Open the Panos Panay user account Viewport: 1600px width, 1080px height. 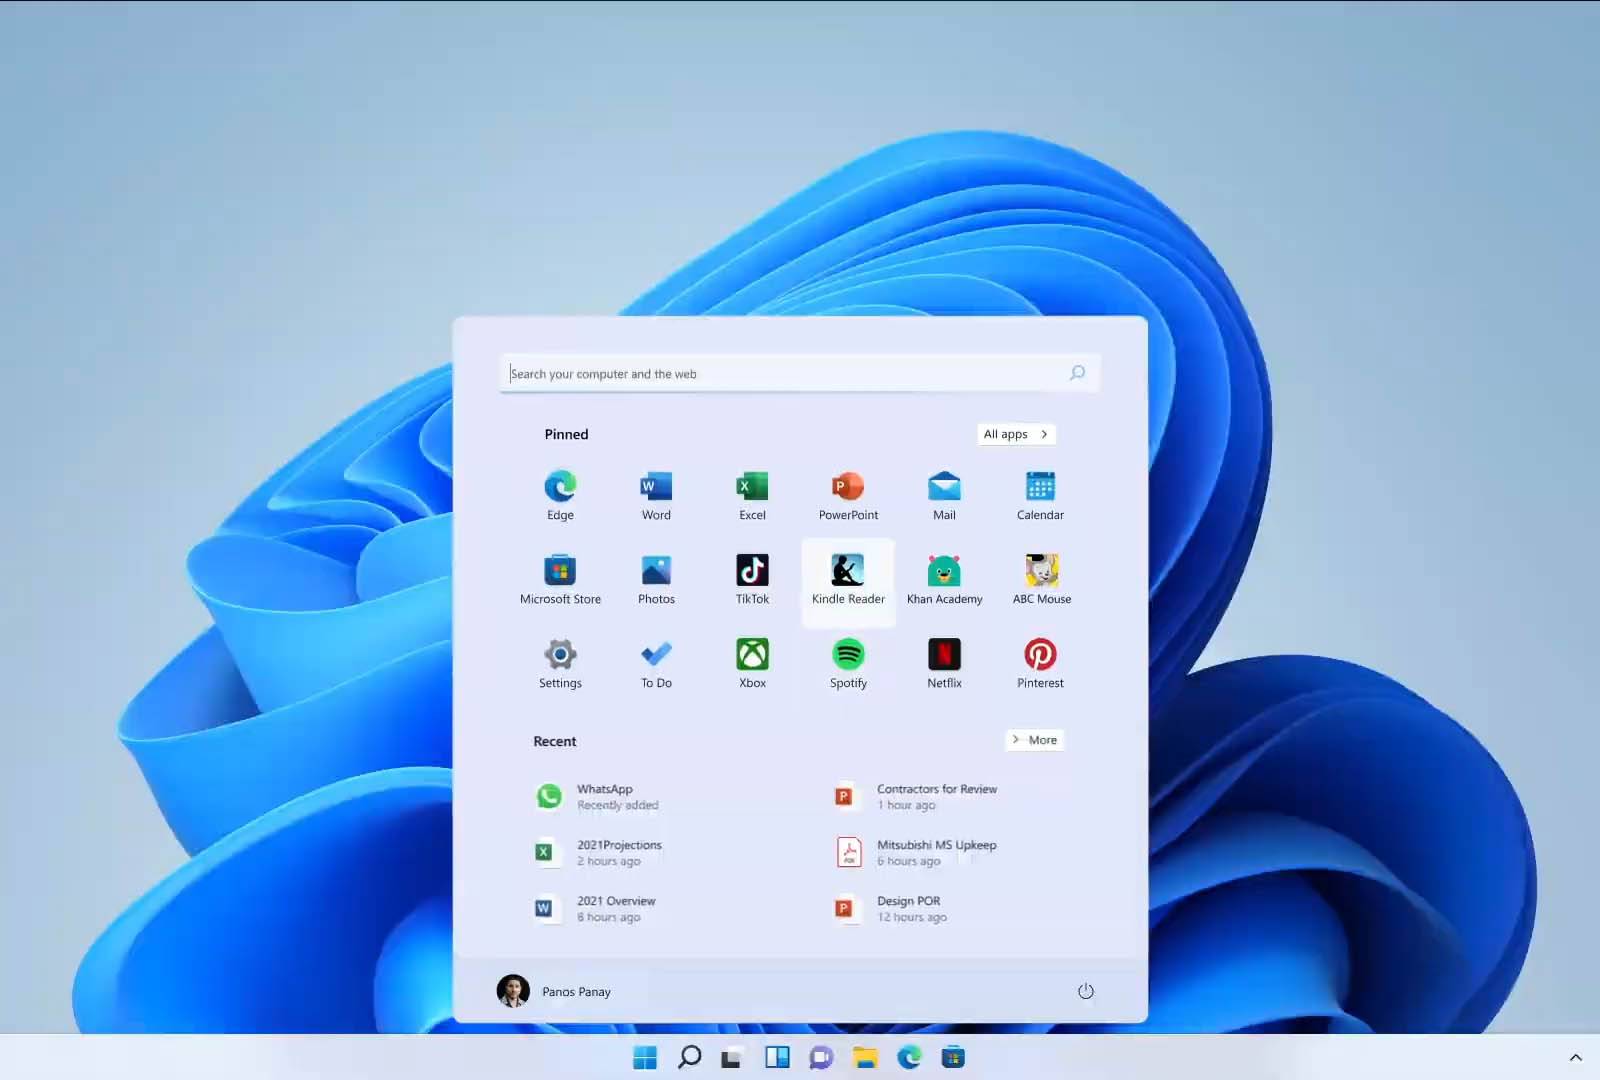pyautogui.click(x=555, y=991)
